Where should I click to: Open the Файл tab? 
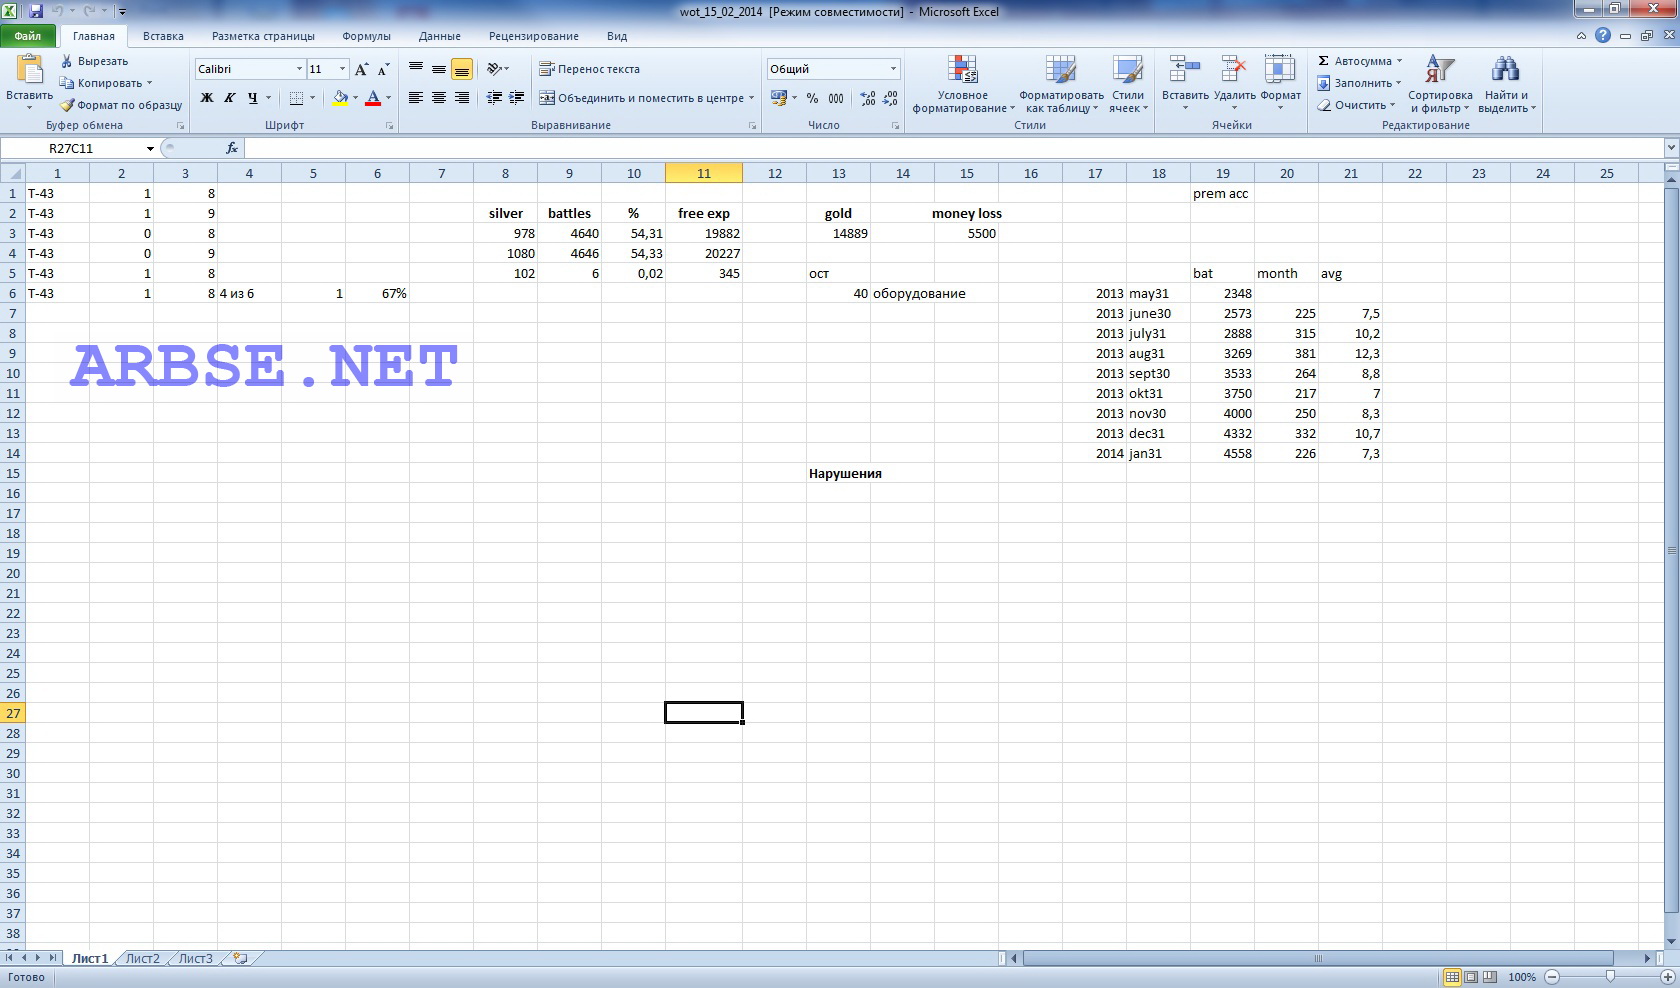pyautogui.click(x=28, y=36)
